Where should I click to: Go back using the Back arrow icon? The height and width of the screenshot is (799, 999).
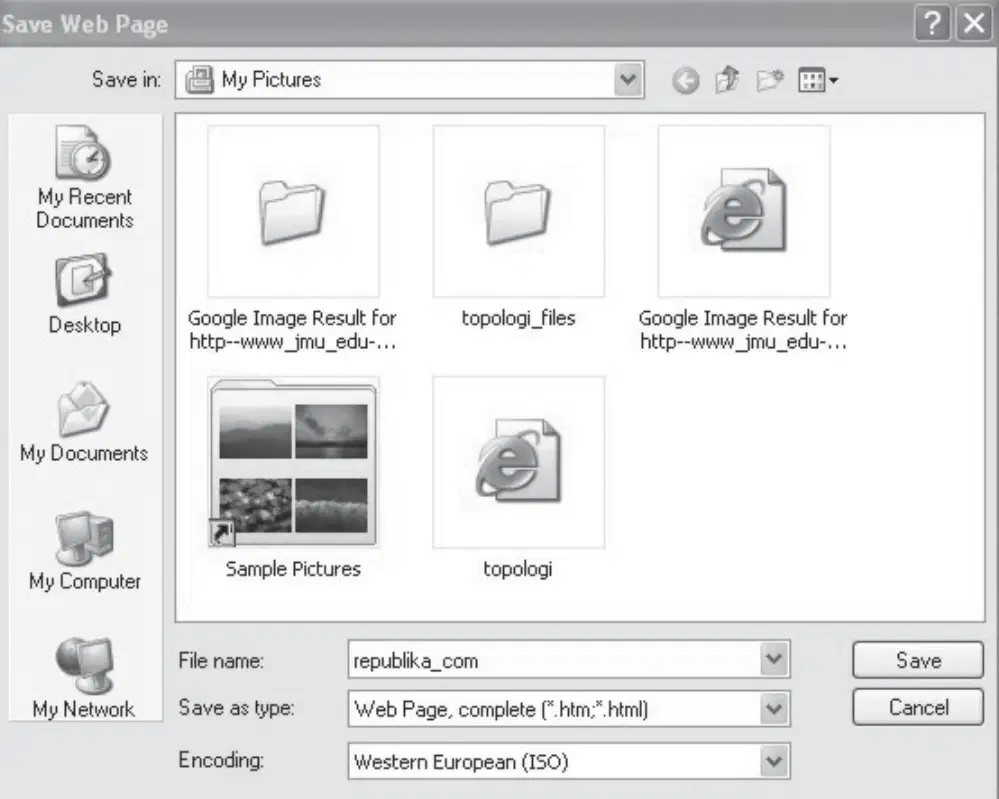pyautogui.click(x=686, y=81)
